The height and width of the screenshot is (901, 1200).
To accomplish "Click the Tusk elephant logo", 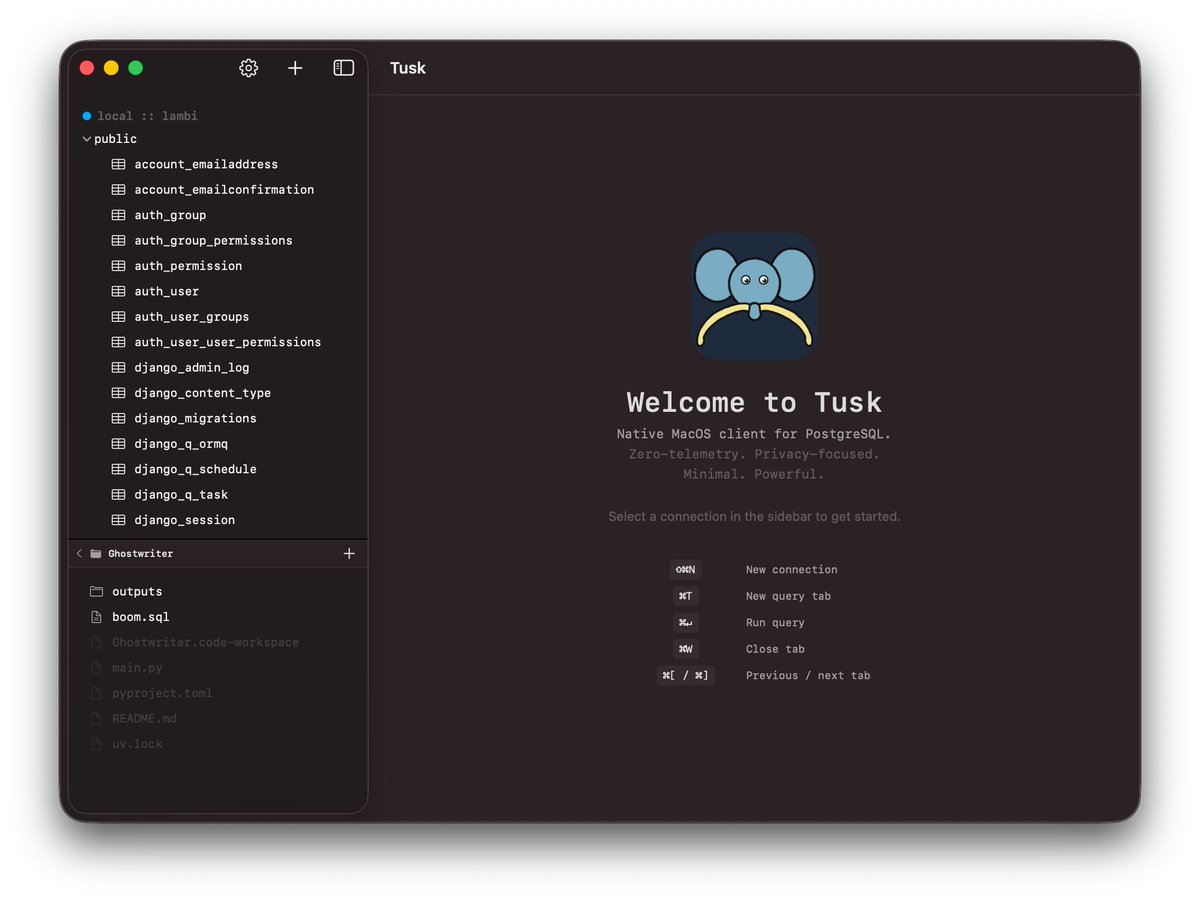I will [755, 297].
